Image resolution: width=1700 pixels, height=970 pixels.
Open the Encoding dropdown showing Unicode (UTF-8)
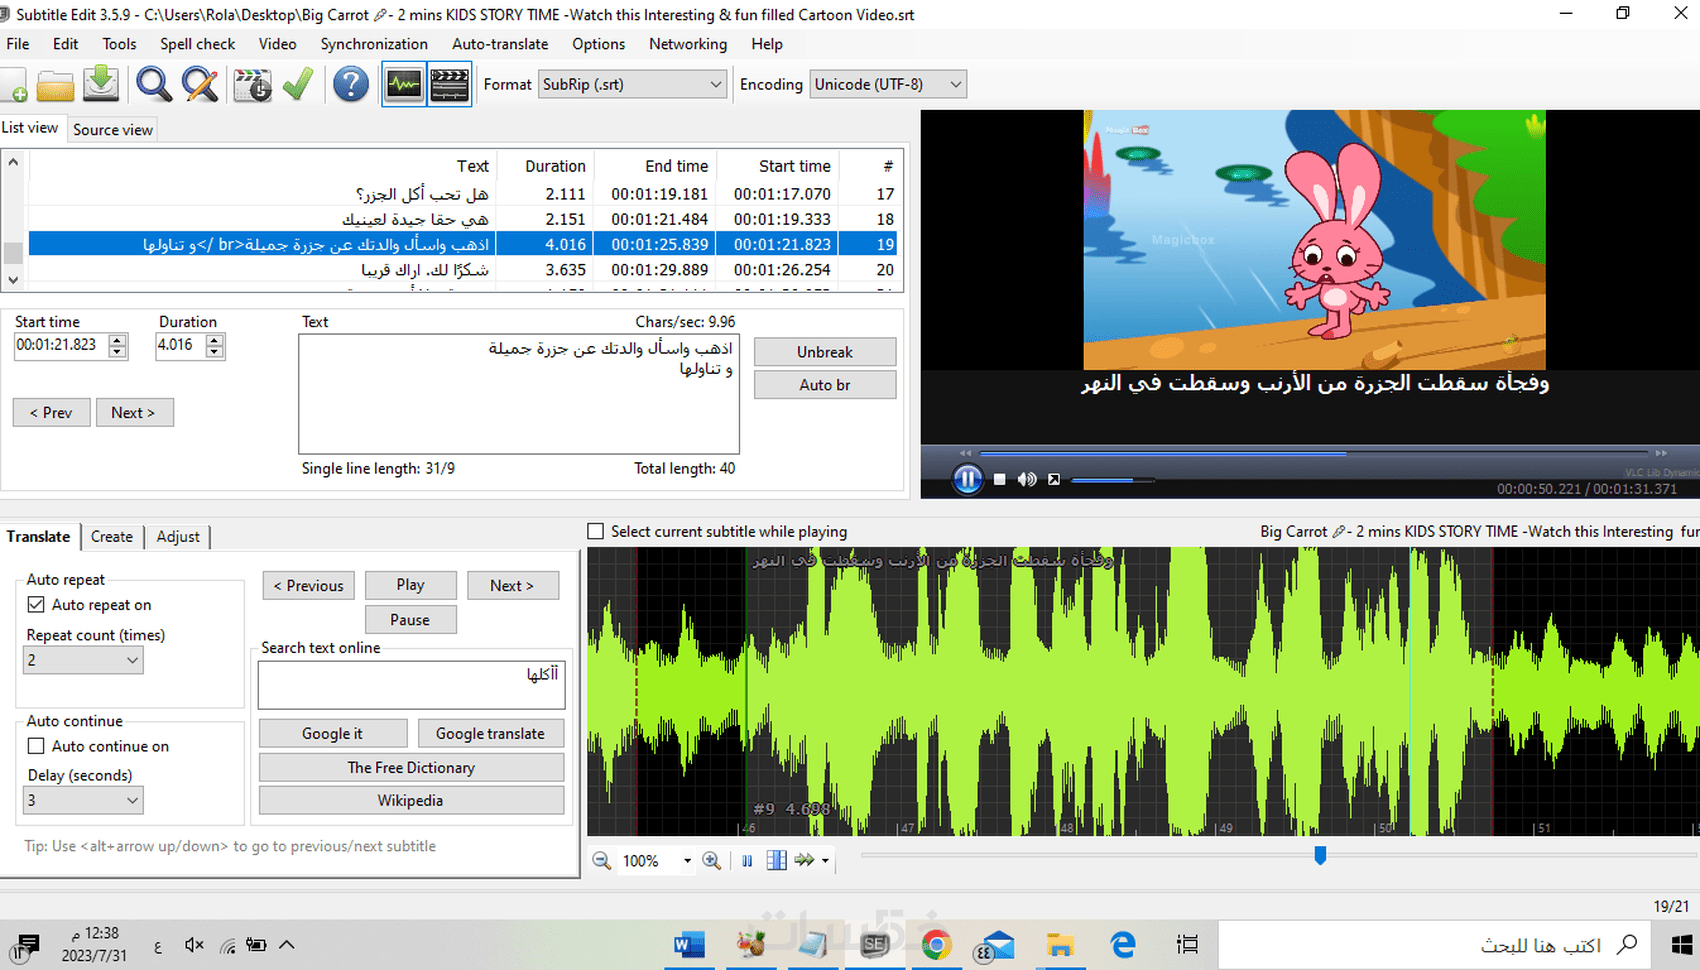click(x=888, y=85)
